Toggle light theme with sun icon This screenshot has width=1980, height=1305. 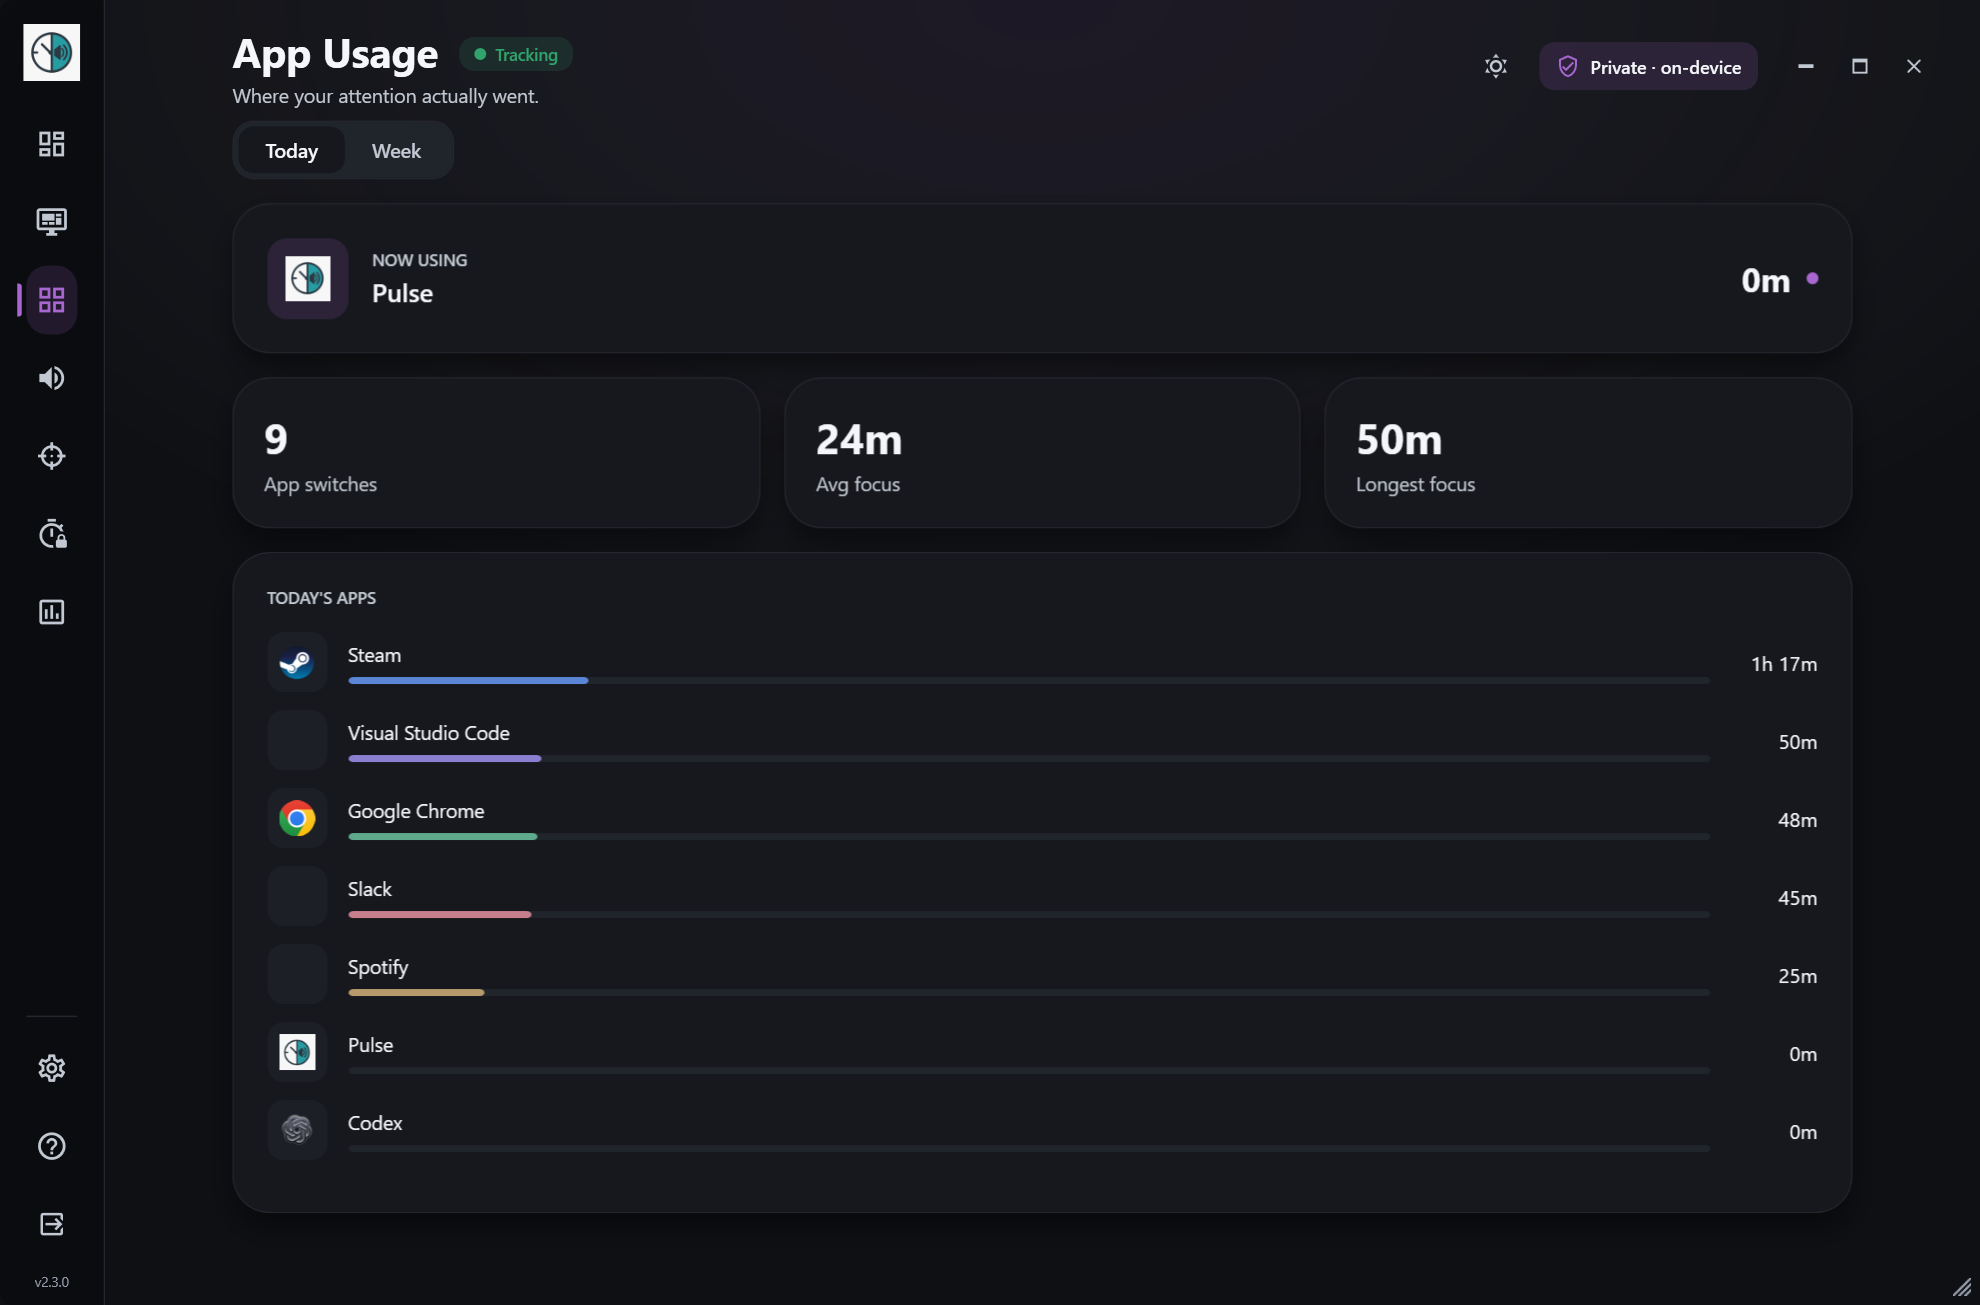click(x=1496, y=66)
